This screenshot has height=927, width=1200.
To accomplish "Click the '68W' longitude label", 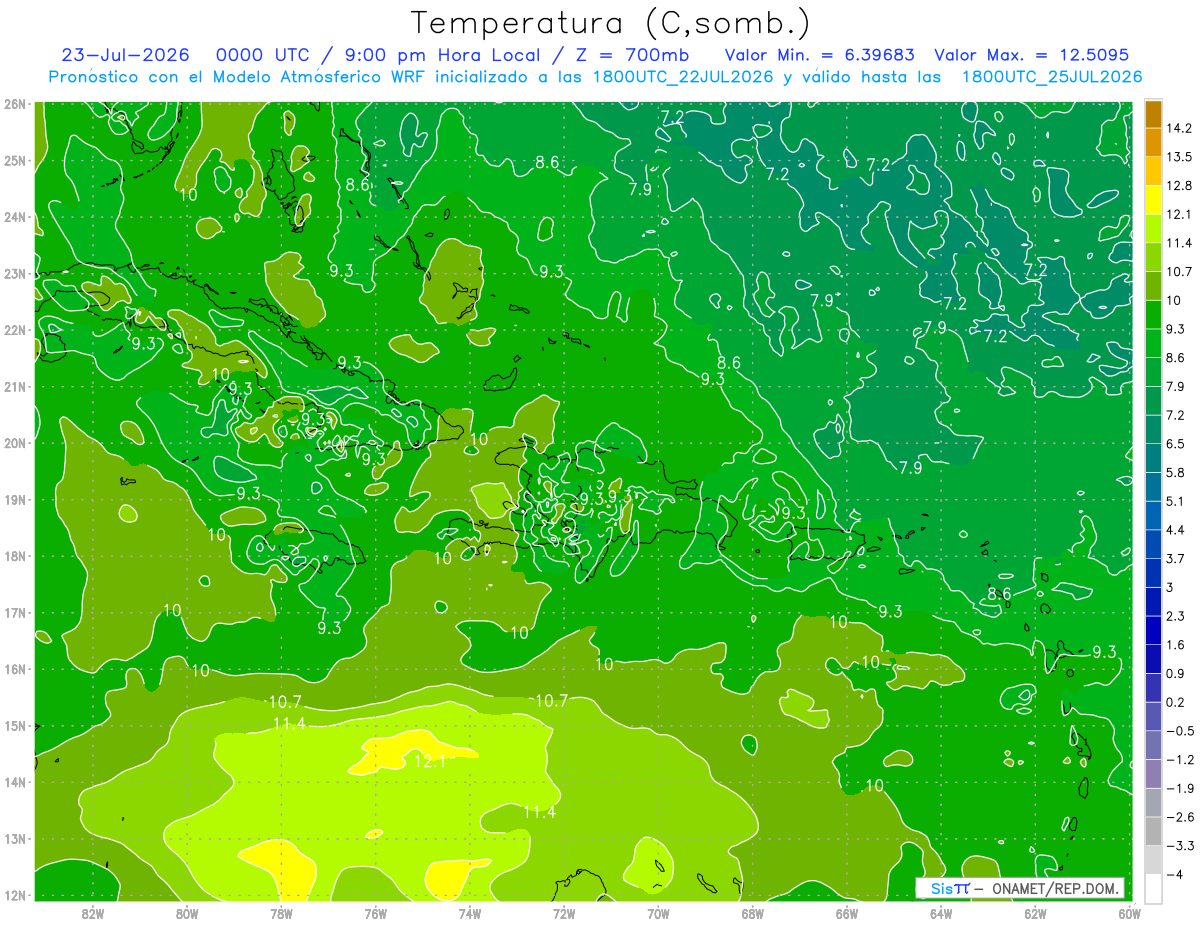I will point(752,913).
